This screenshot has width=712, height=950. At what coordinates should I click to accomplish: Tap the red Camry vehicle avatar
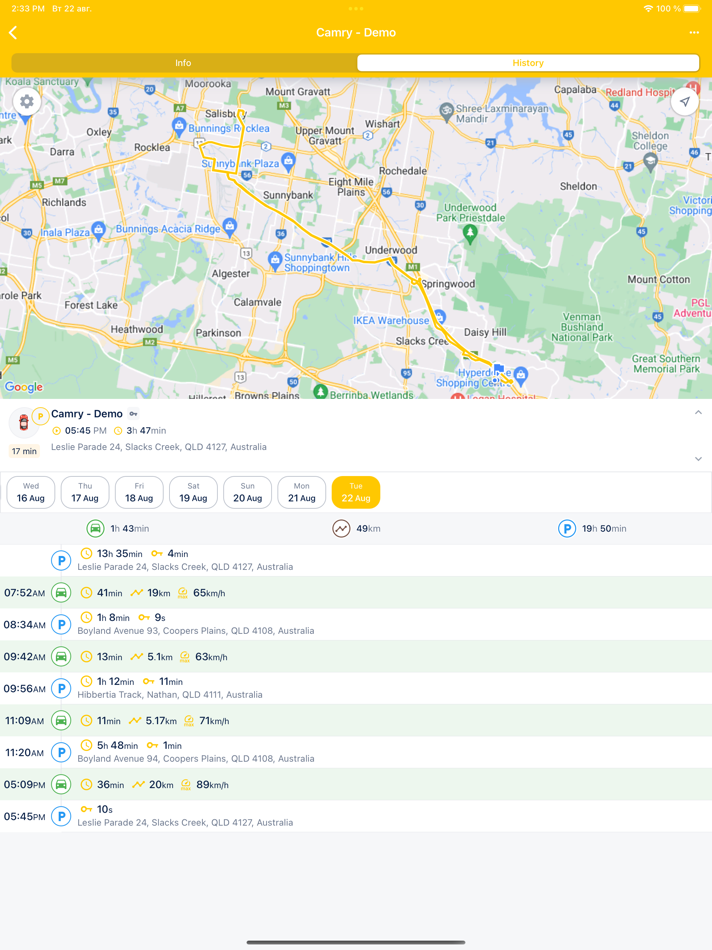[x=24, y=423]
